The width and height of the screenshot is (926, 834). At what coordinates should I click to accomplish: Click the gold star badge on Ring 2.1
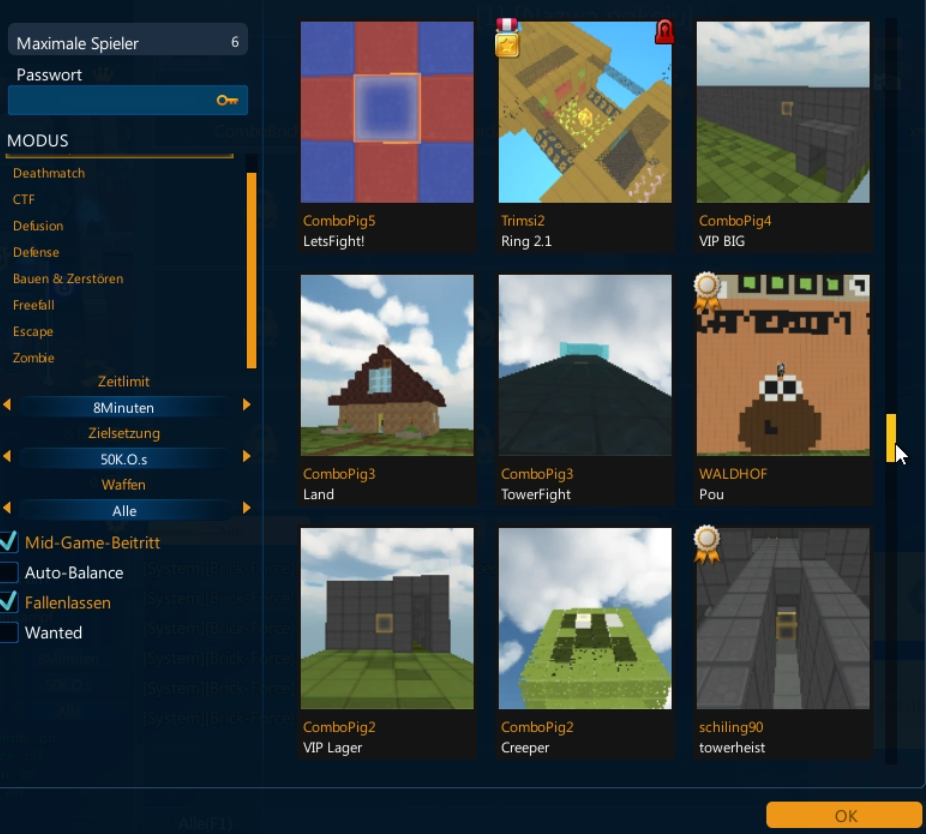tap(507, 42)
